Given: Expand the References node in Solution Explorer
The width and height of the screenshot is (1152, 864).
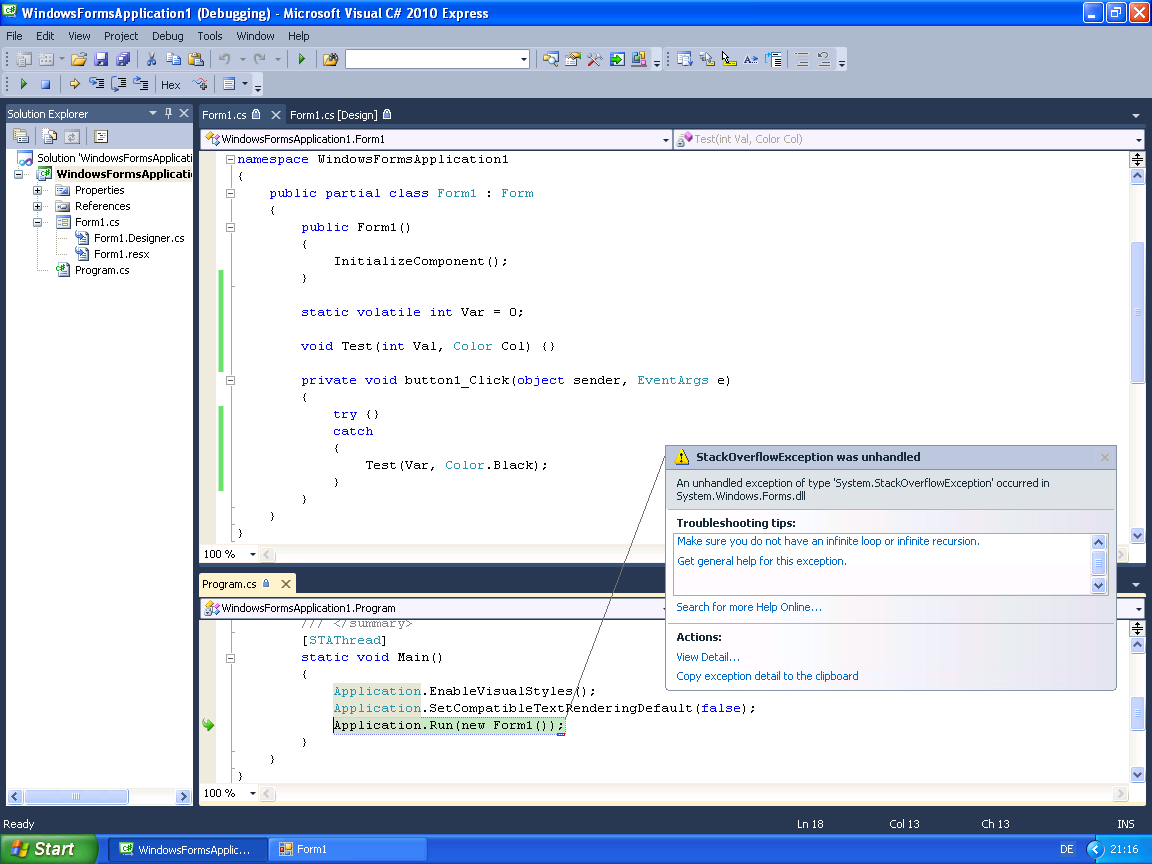Looking at the screenshot, I should [37, 206].
